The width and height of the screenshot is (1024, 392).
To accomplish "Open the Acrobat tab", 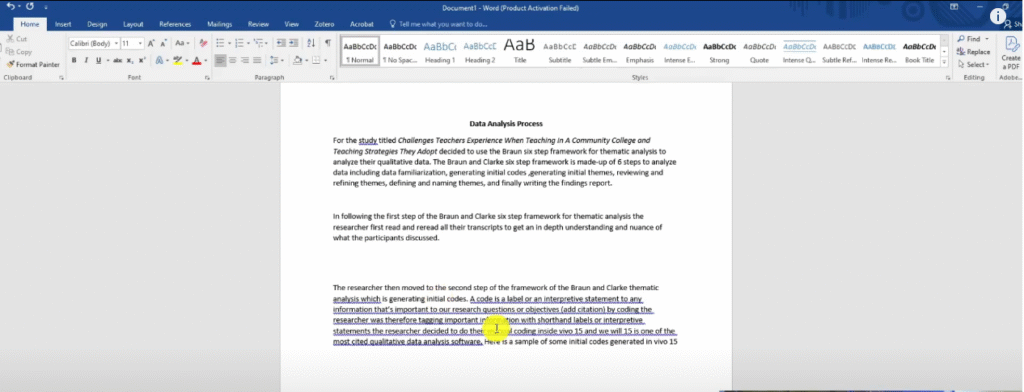I will pos(362,24).
